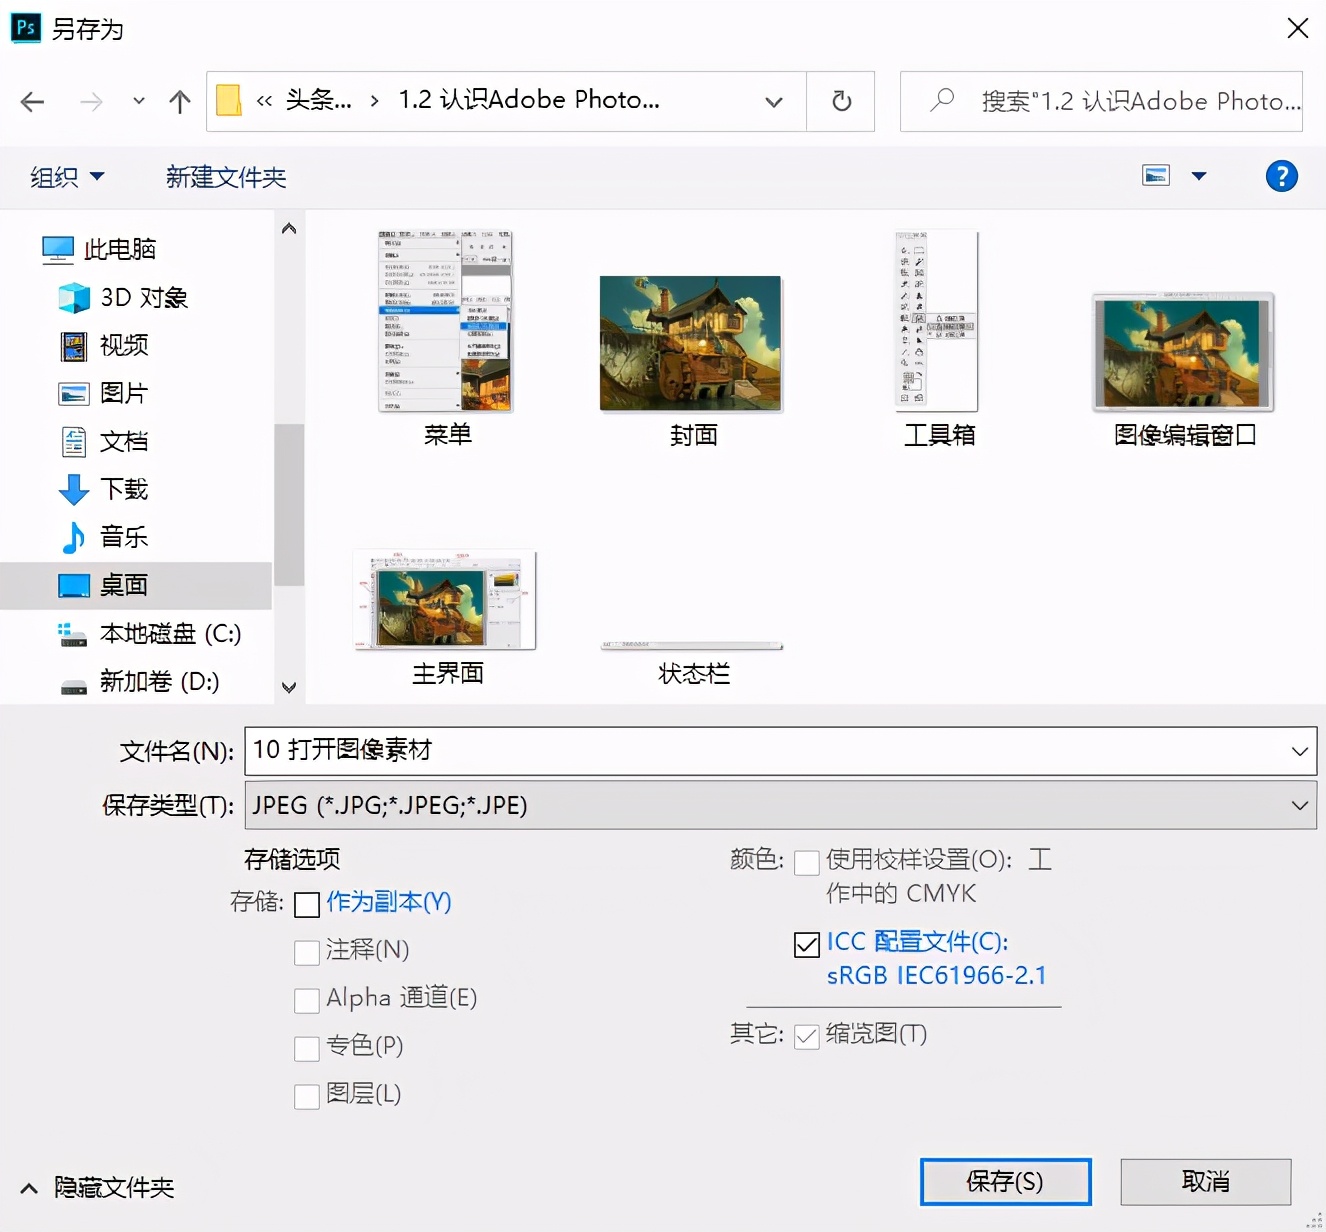The height and width of the screenshot is (1232, 1326).
Task: Select the 封面 image thumbnail
Action: click(x=691, y=342)
